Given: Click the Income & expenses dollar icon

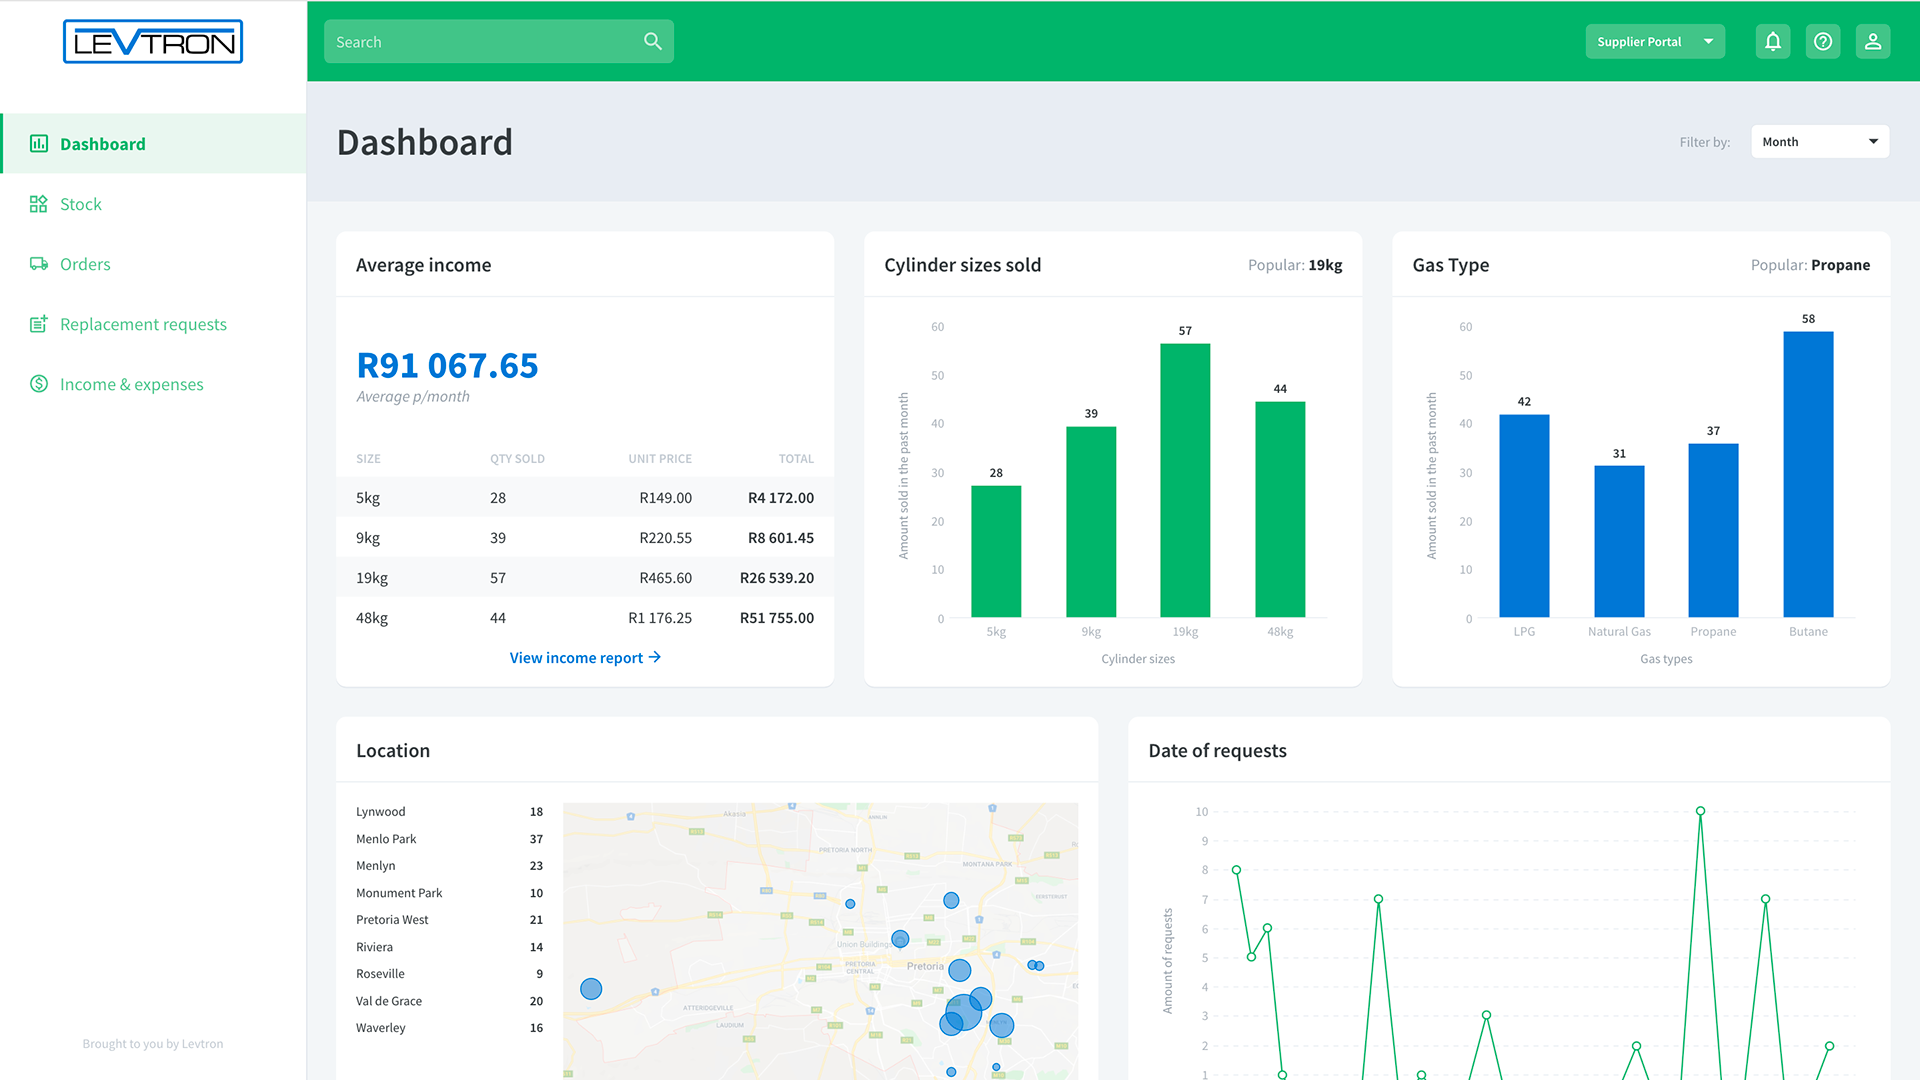Looking at the screenshot, I should click(x=39, y=384).
